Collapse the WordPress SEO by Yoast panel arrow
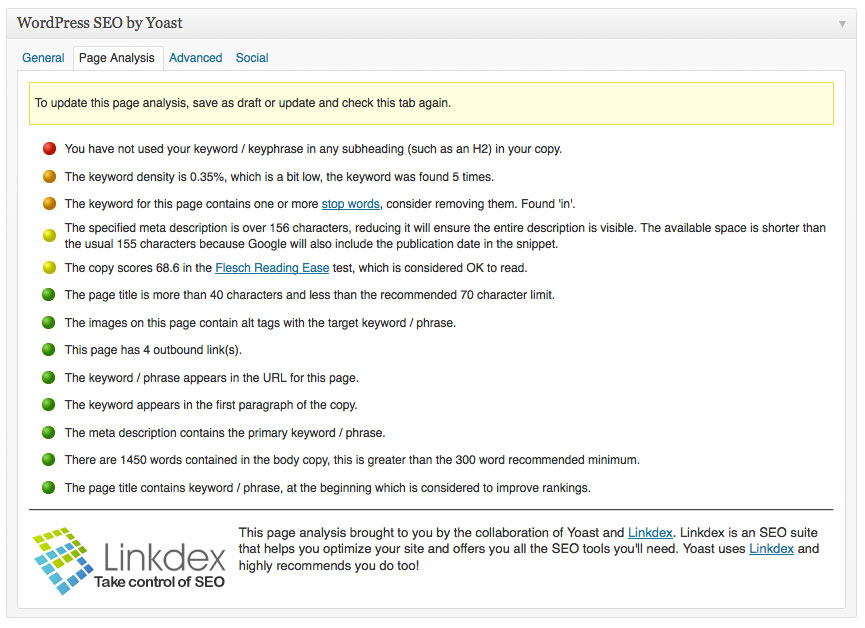This screenshot has width=865, height=628. 842,24
